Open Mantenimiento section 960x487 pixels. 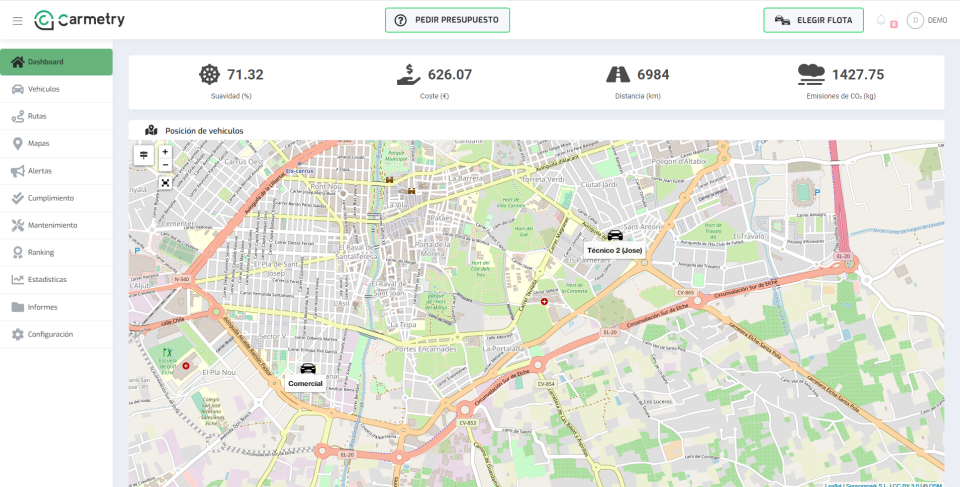pos(56,225)
